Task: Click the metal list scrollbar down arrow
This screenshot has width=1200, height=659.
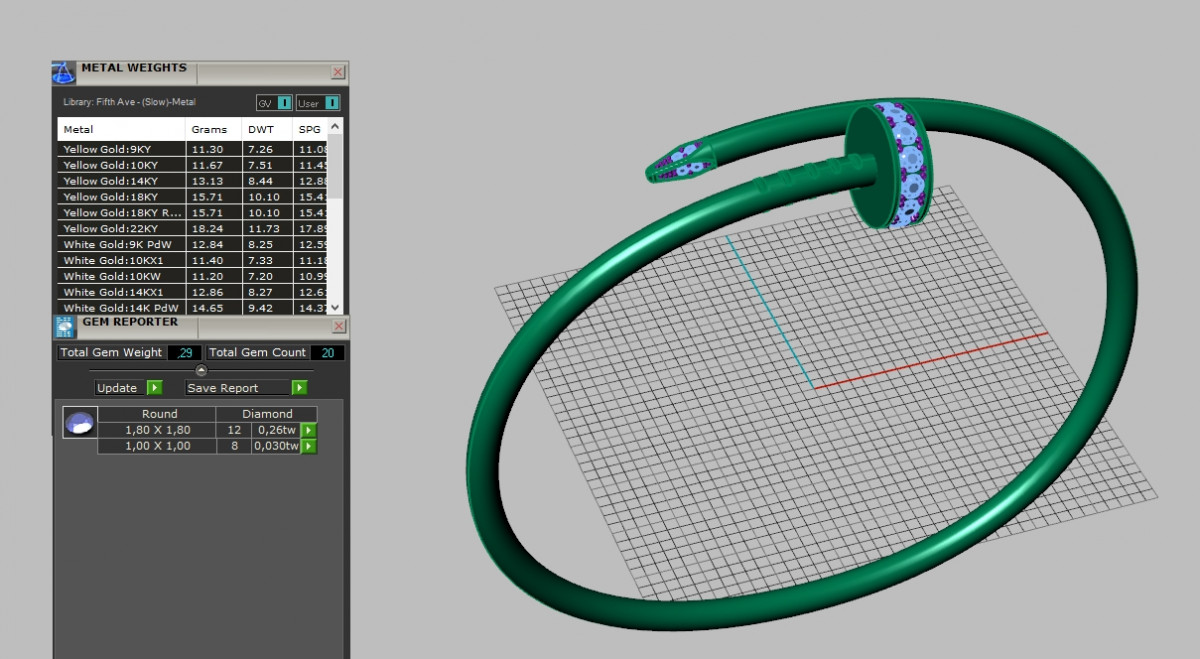Action: (x=335, y=307)
